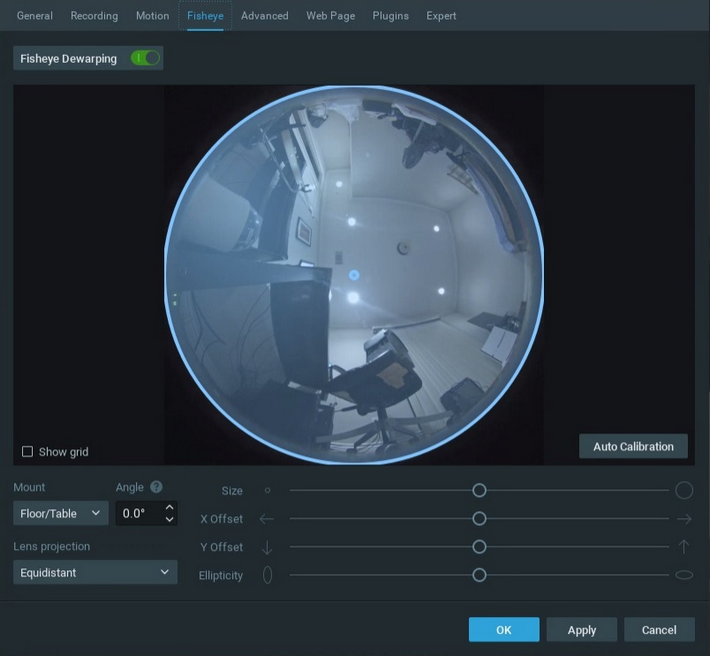Image resolution: width=710 pixels, height=656 pixels.
Task: Decrease the Angle value with down arrow
Action: point(169,519)
